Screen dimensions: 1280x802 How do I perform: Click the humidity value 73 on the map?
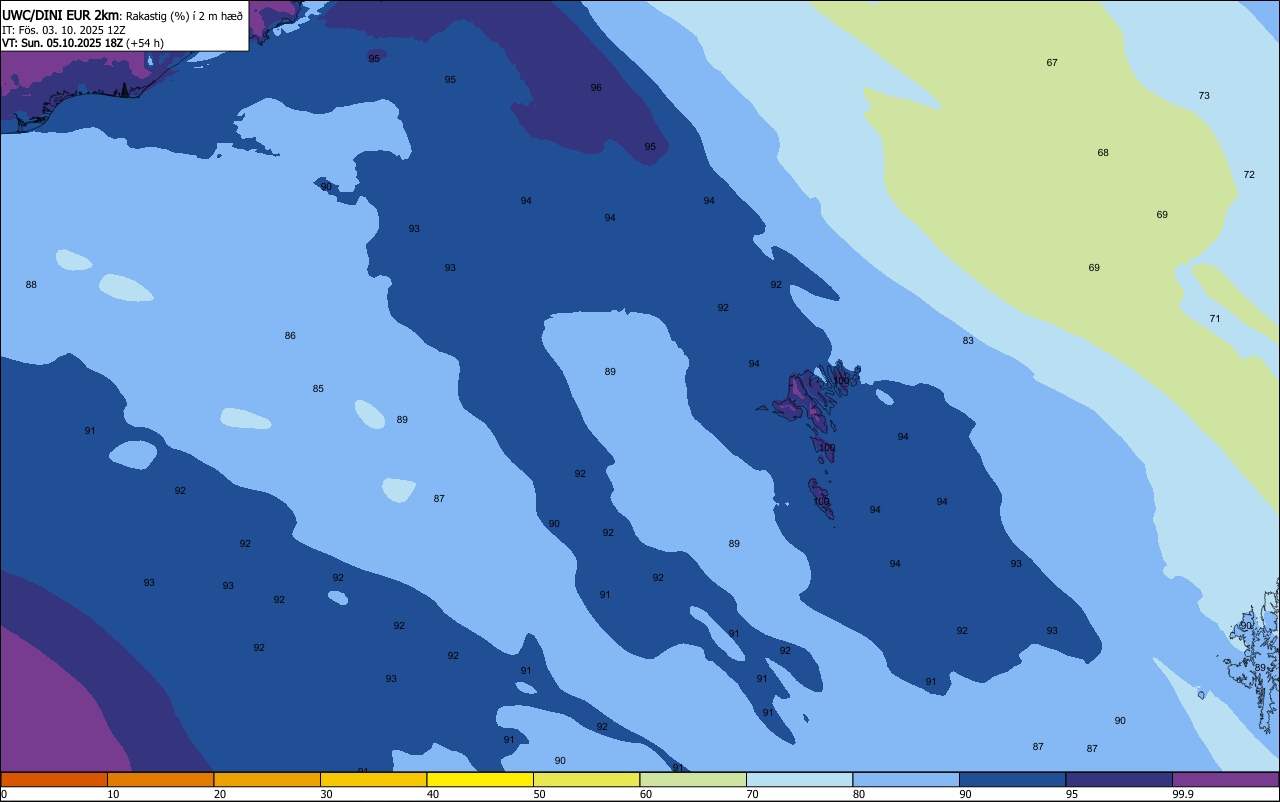point(1204,96)
